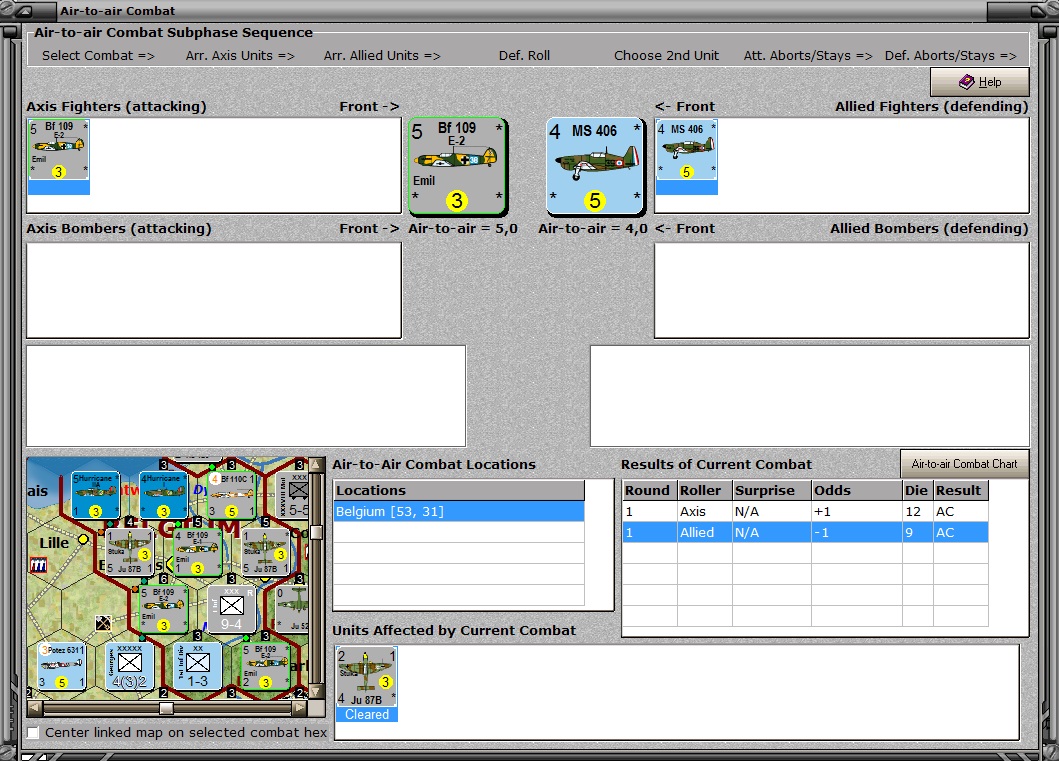Viewport: 1059px width, 761px height.
Task: Click Hurricane I counter on the map
Action: [163, 495]
